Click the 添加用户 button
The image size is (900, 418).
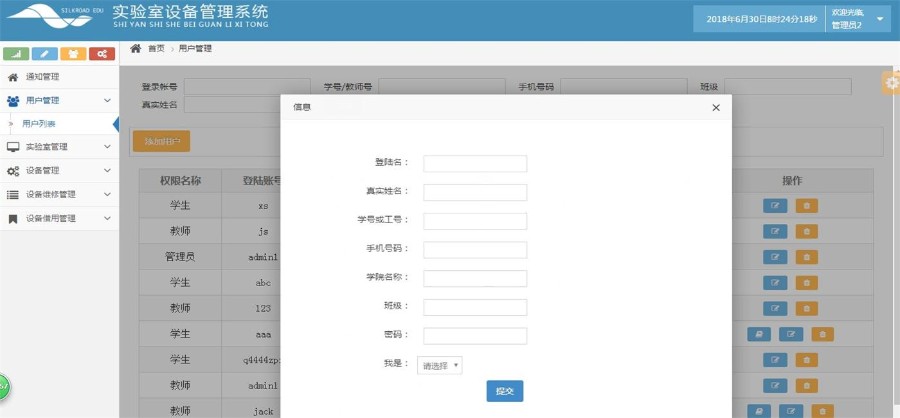(161, 141)
